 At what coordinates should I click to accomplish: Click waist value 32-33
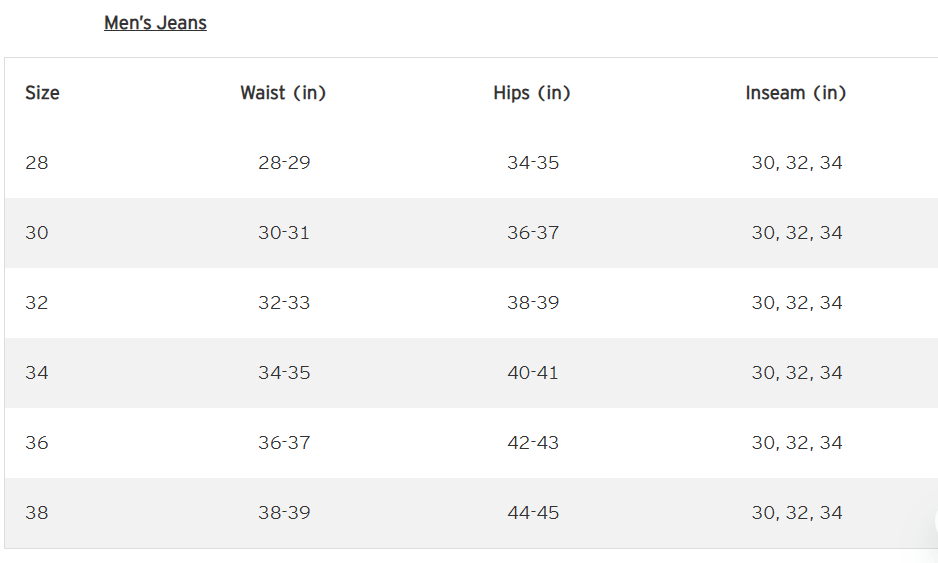coord(284,303)
